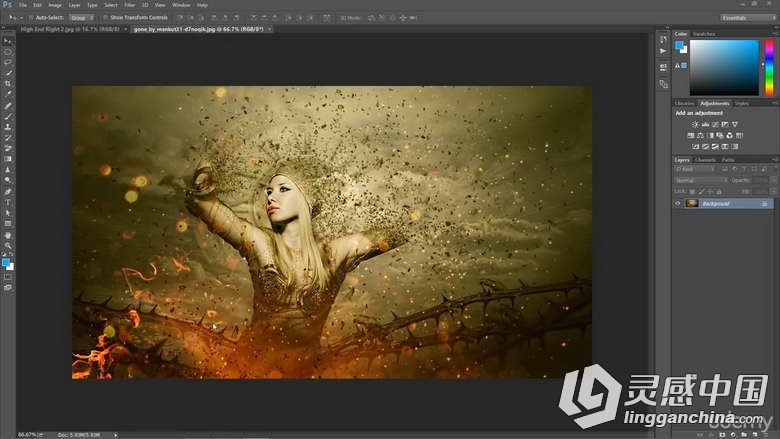The height and width of the screenshot is (439, 780).
Task: Select the History Brush tool
Action: coord(7,138)
